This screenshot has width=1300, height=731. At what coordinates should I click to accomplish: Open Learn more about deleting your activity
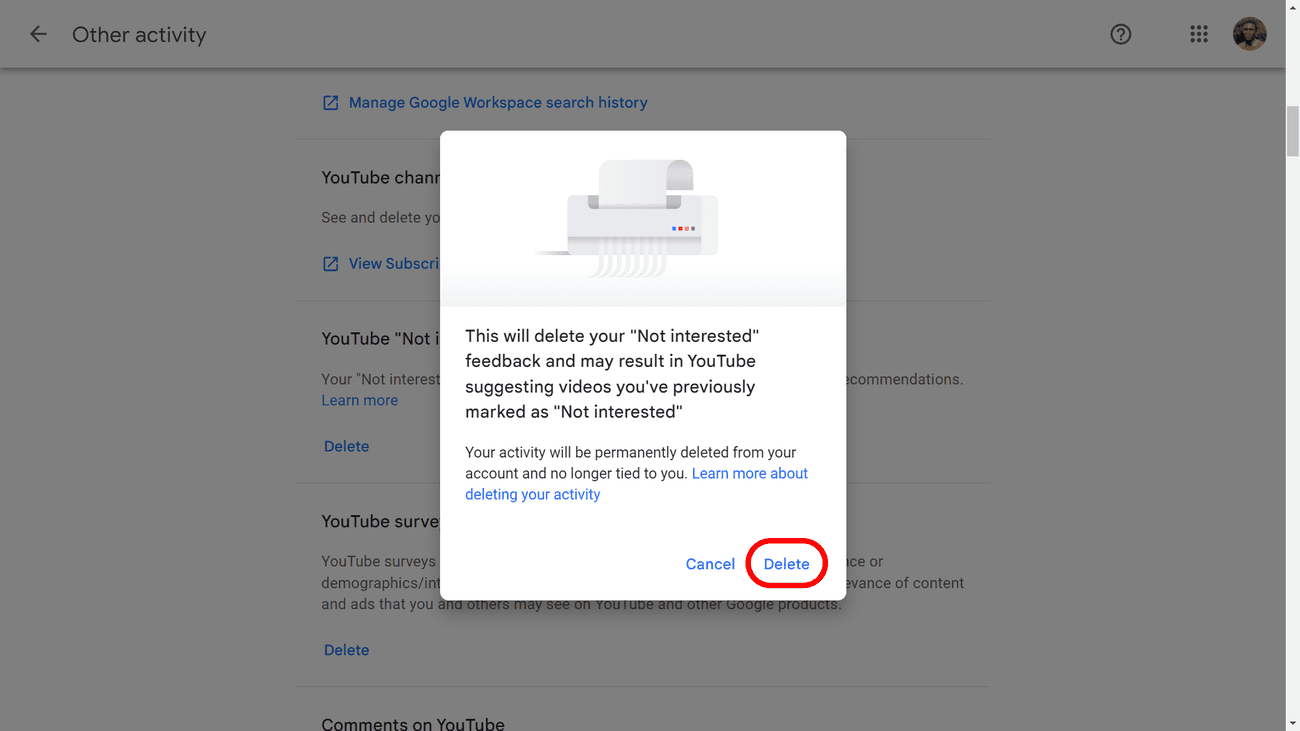point(750,472)
